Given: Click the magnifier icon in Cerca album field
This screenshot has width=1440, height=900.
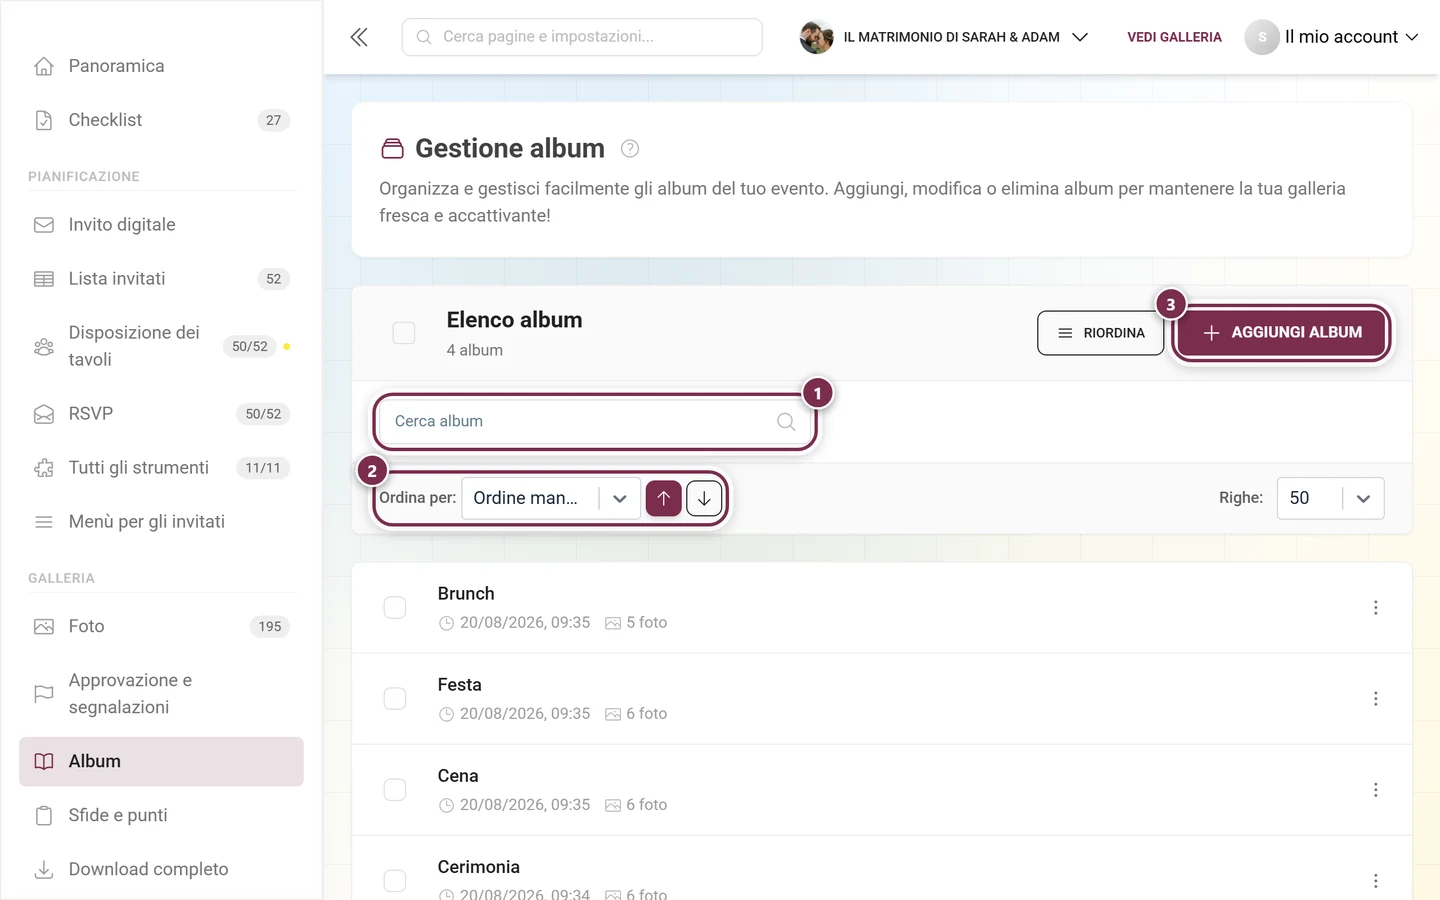Looking at the screenshot, I should tap(786, 422).
